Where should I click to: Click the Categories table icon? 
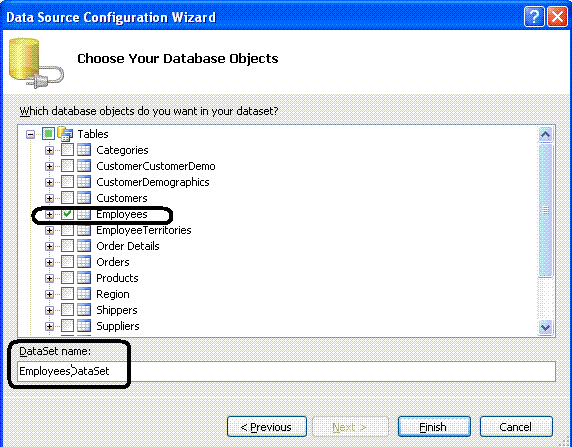(x=84, y=150)
